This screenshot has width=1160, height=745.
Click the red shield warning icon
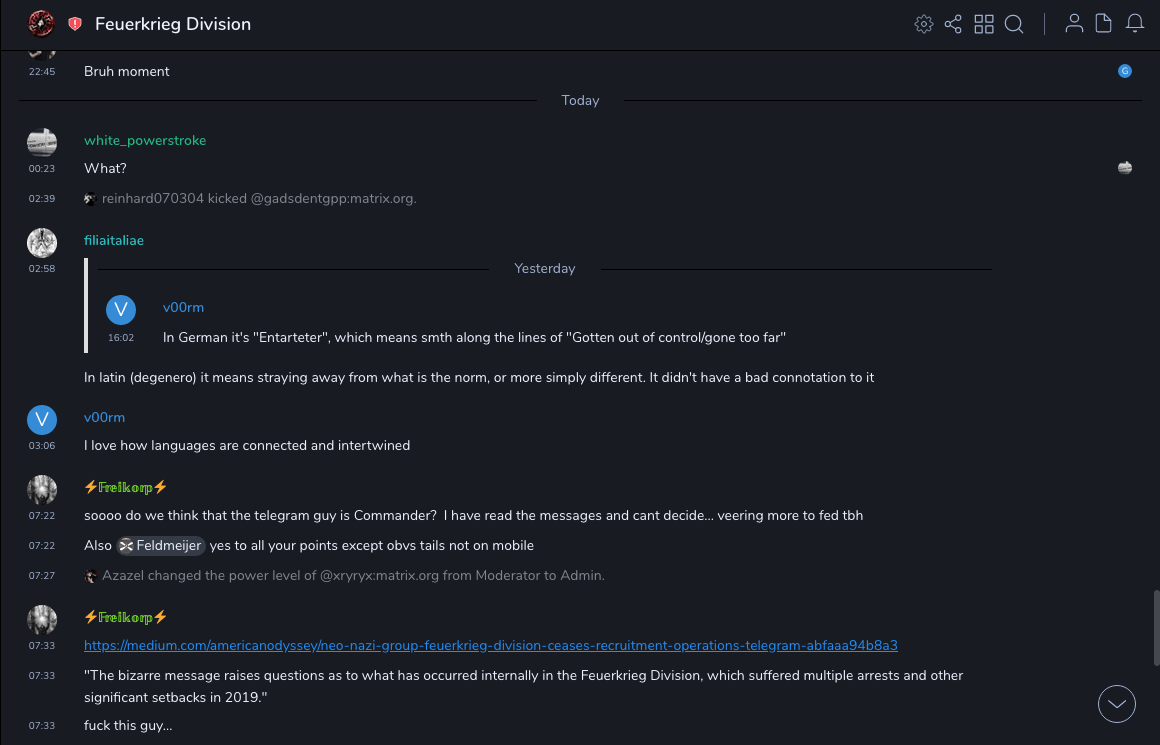[x=75, y=24]
